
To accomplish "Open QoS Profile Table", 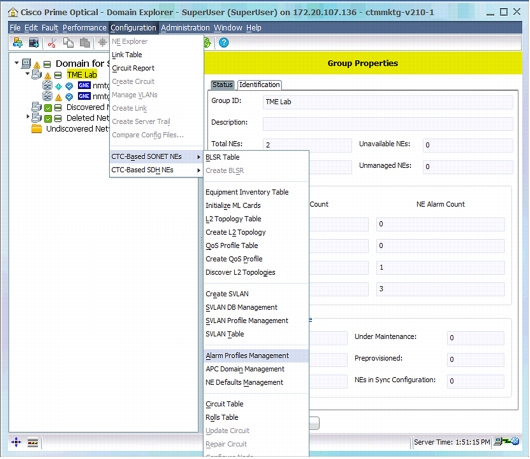I will (x=257, y=246).
